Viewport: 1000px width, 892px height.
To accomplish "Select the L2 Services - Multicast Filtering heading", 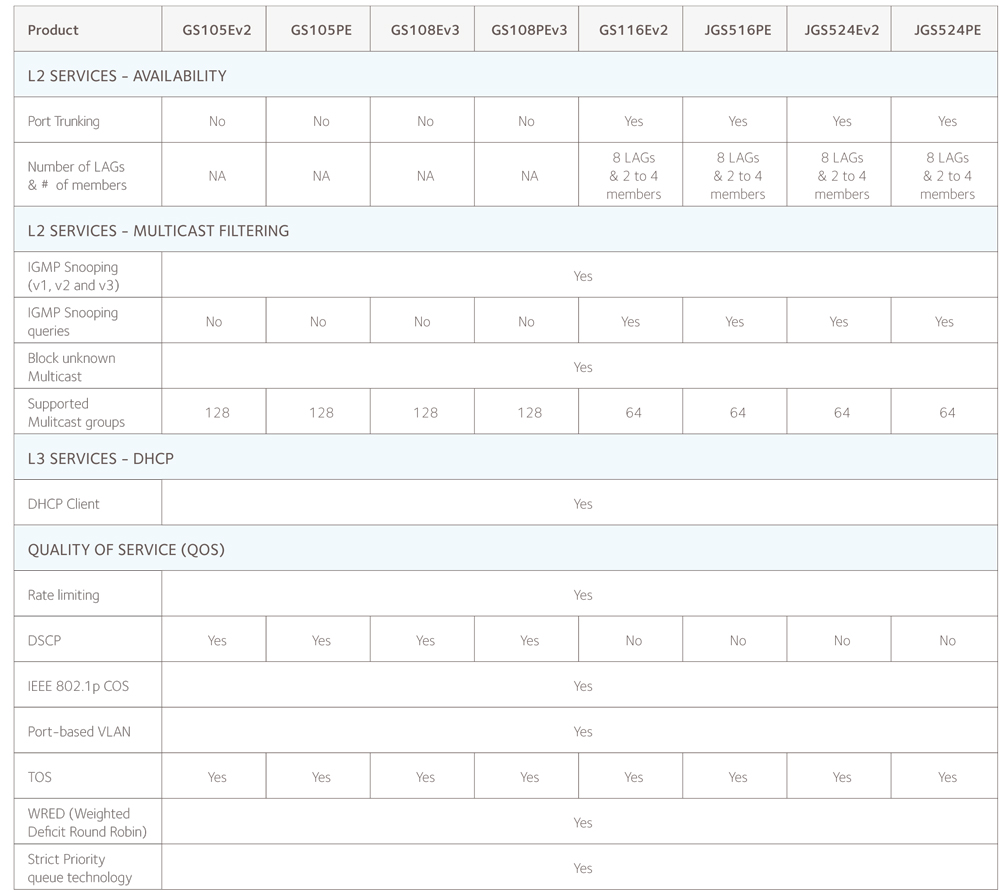I will click(158, 230).
